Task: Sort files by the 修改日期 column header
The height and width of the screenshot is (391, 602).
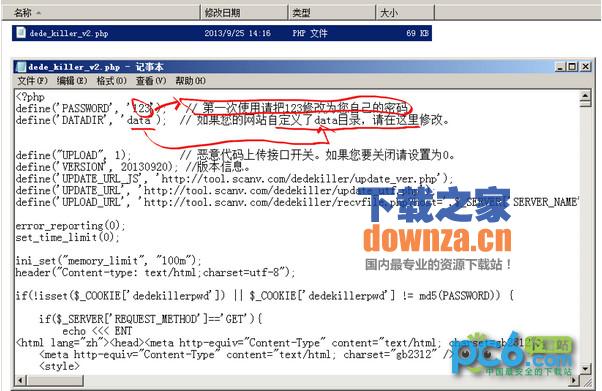Action: pos(244,13)
